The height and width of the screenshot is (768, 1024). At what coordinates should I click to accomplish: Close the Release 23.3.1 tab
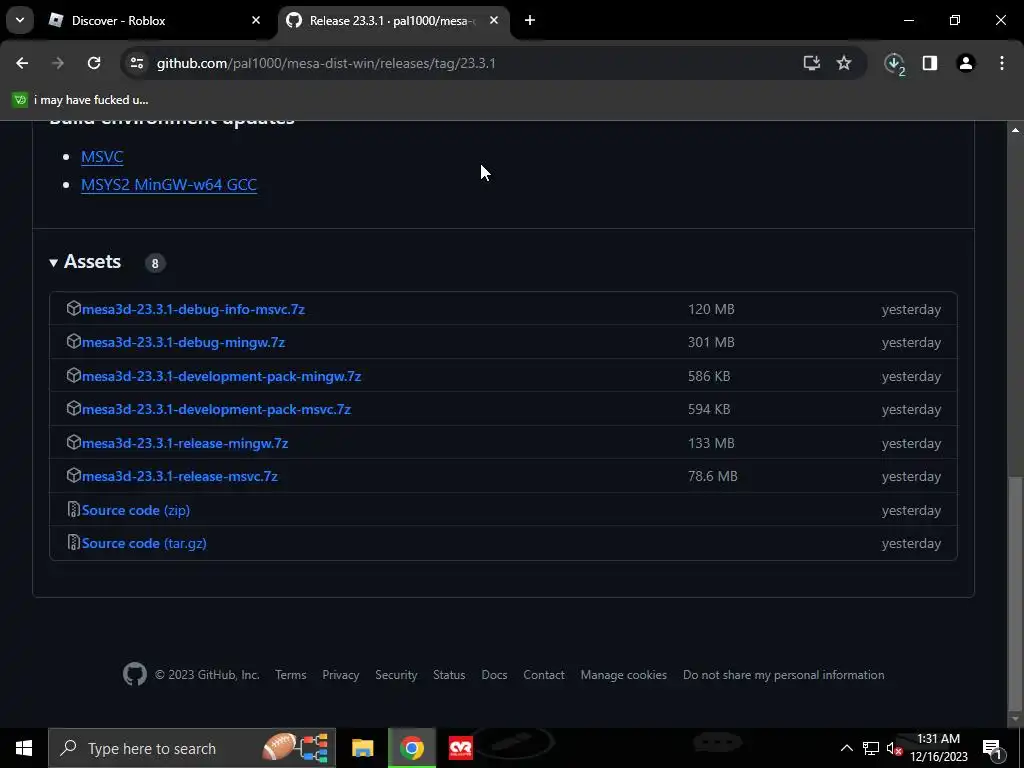494,20
